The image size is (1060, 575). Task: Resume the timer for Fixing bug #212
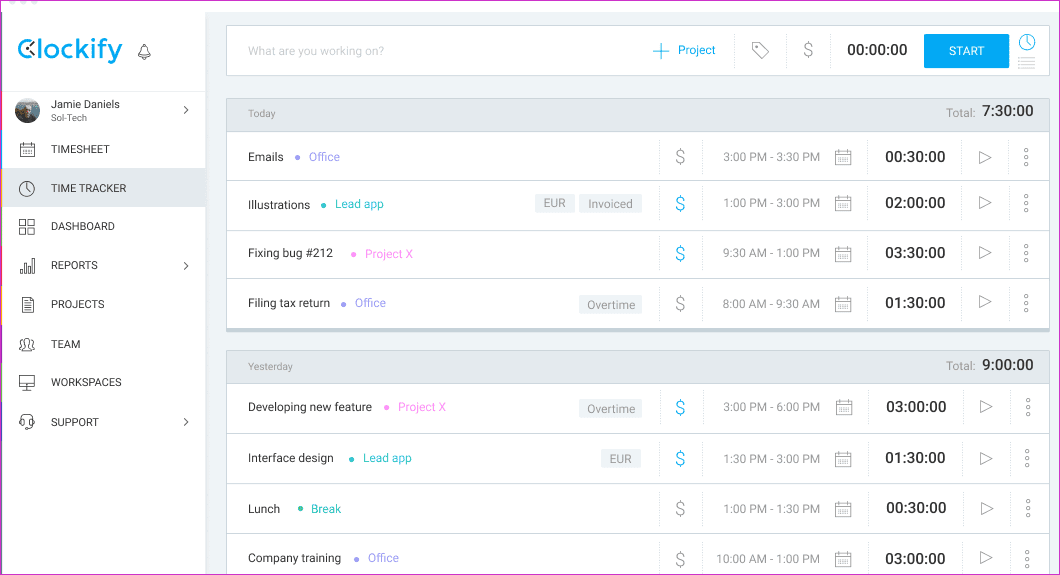click(x=985, y=253)
